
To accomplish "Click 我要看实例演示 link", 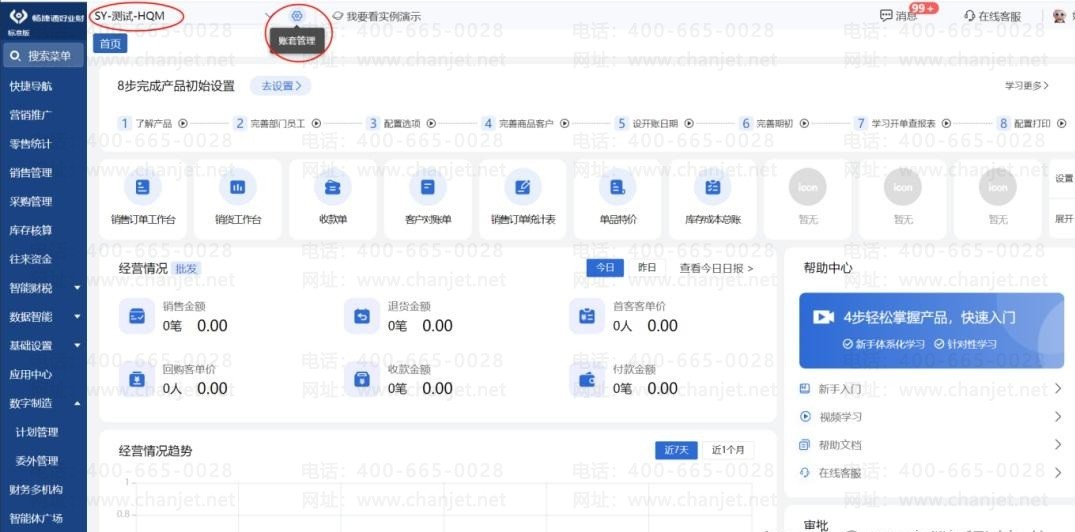I will click(377, 16).
